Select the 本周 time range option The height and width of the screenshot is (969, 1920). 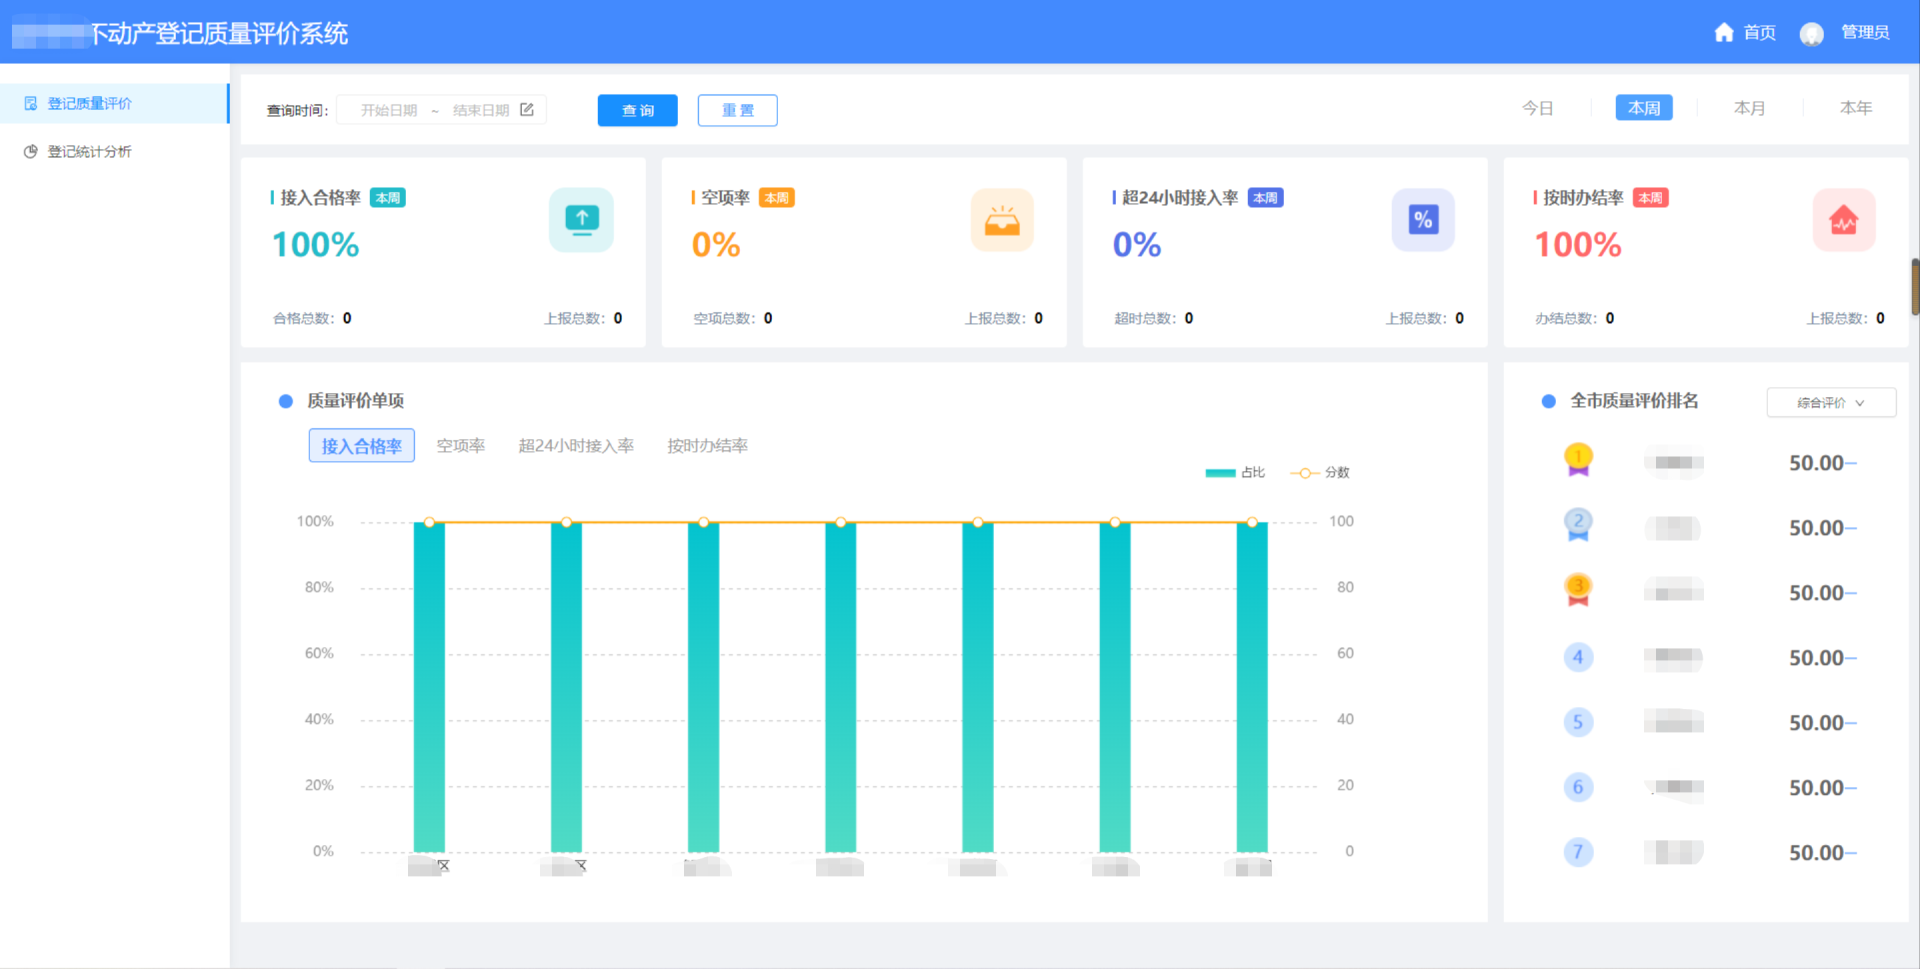tap(1643, 108)
